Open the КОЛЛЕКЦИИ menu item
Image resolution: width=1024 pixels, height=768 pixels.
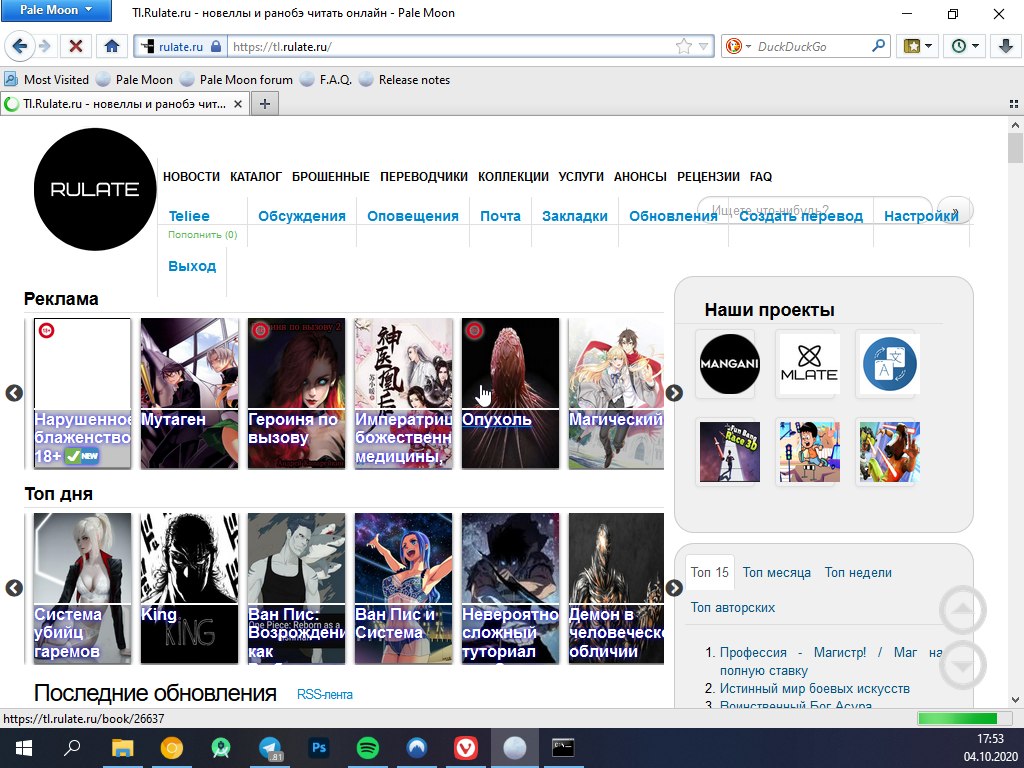click(x=513, y=176)
